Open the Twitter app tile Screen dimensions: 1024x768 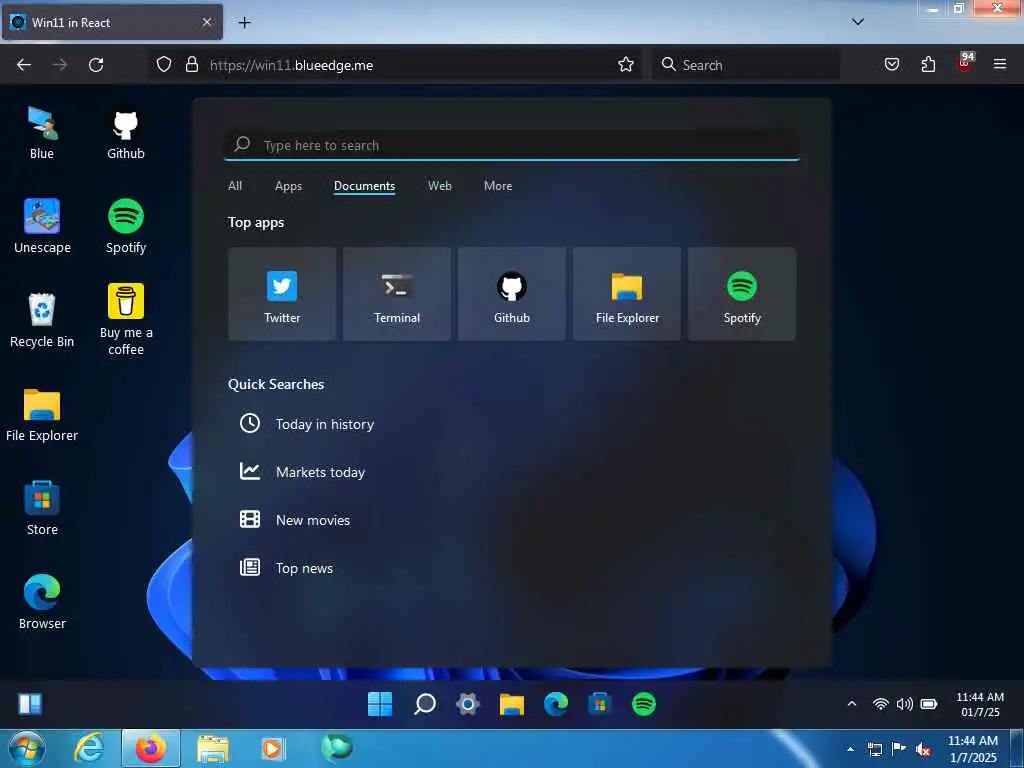pyautogui.click(x=282, y=294)
